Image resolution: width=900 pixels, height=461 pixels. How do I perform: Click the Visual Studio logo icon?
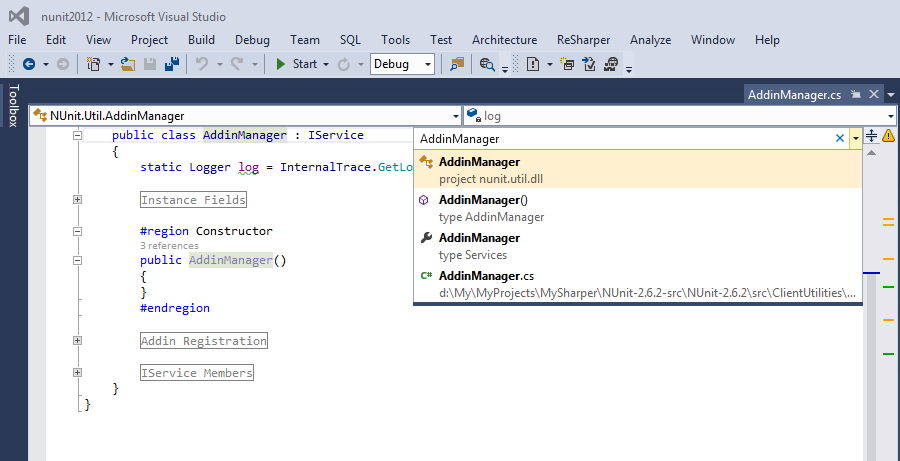tap(20, 17)
